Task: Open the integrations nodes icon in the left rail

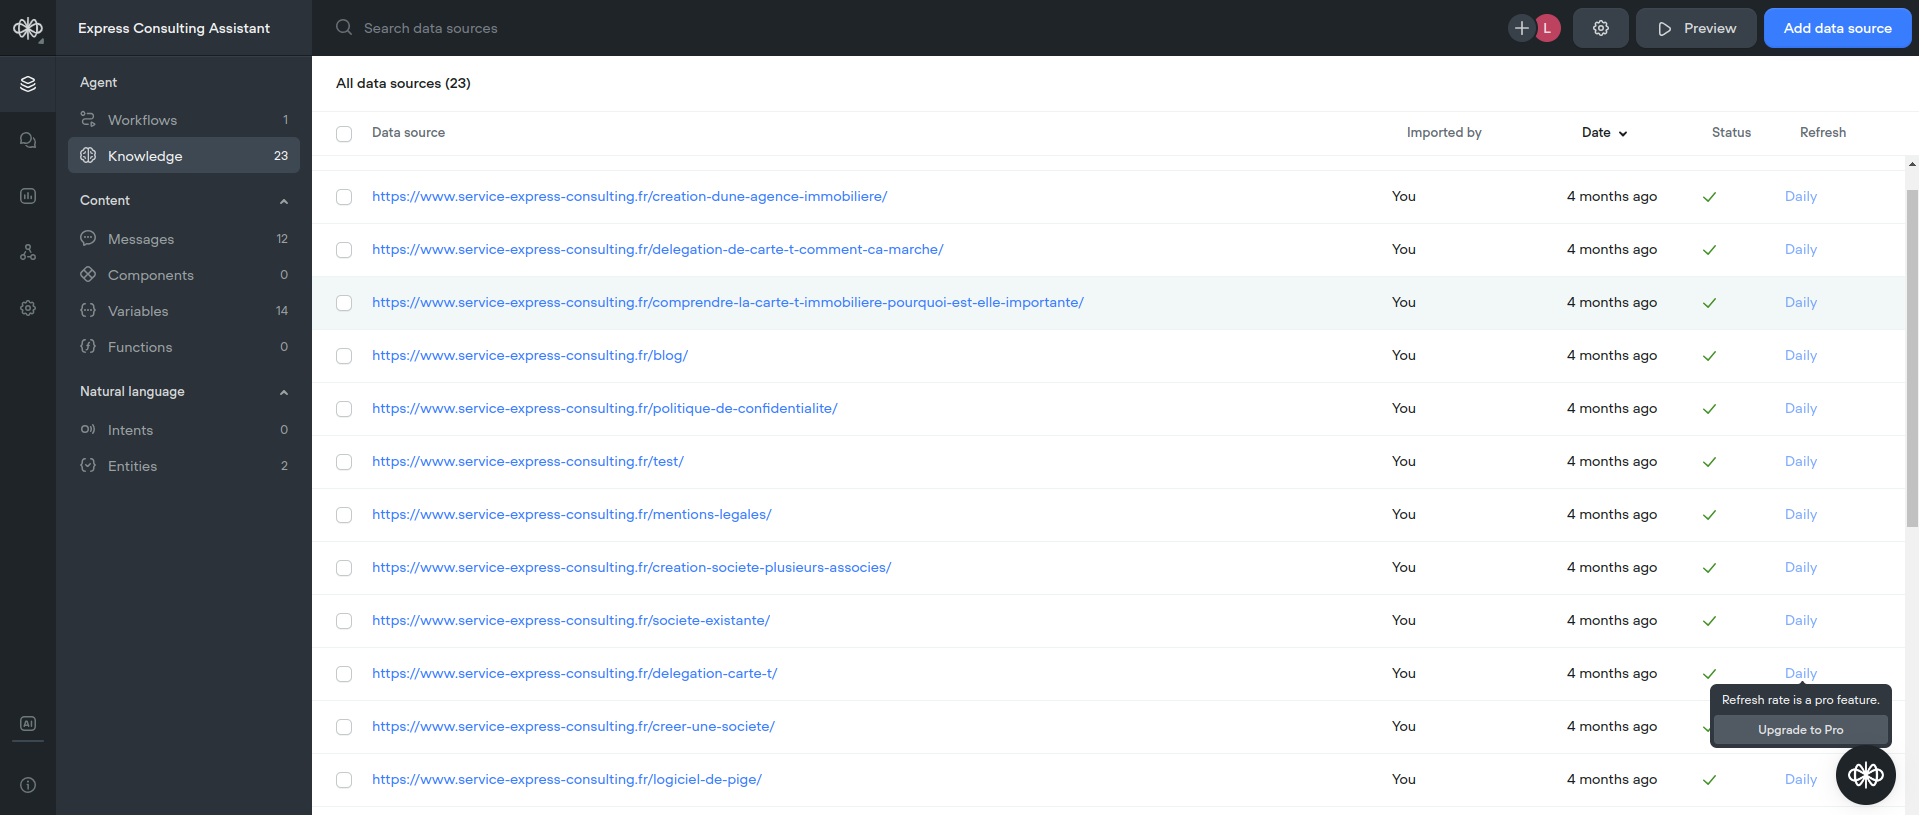Action: click(28, 252)
